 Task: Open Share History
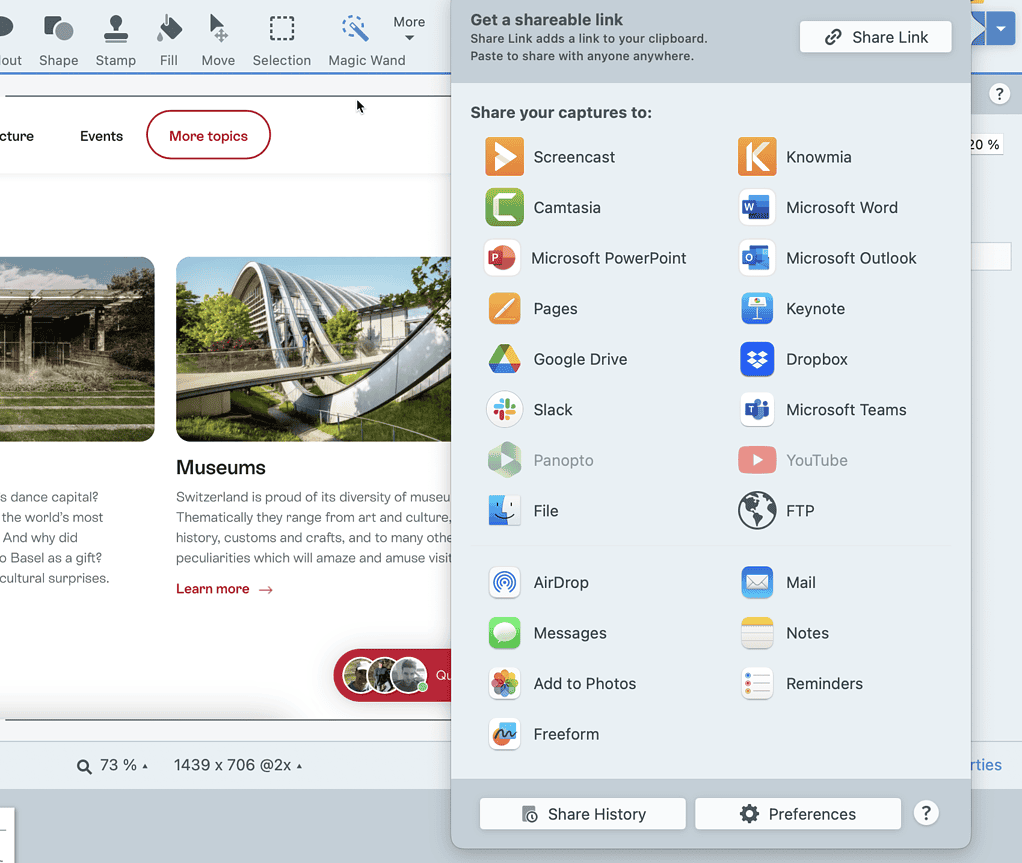[x=582, y=813]
